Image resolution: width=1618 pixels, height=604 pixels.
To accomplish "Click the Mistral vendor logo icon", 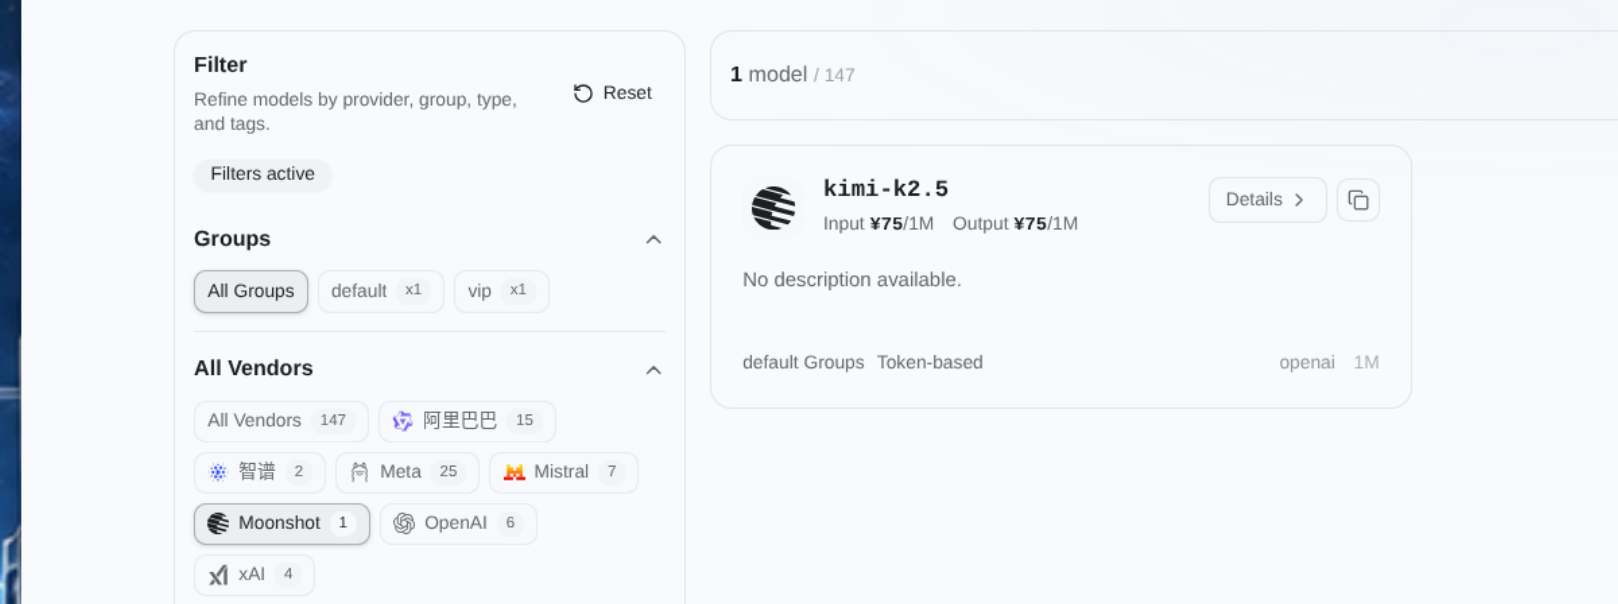I will click(514, 472).
